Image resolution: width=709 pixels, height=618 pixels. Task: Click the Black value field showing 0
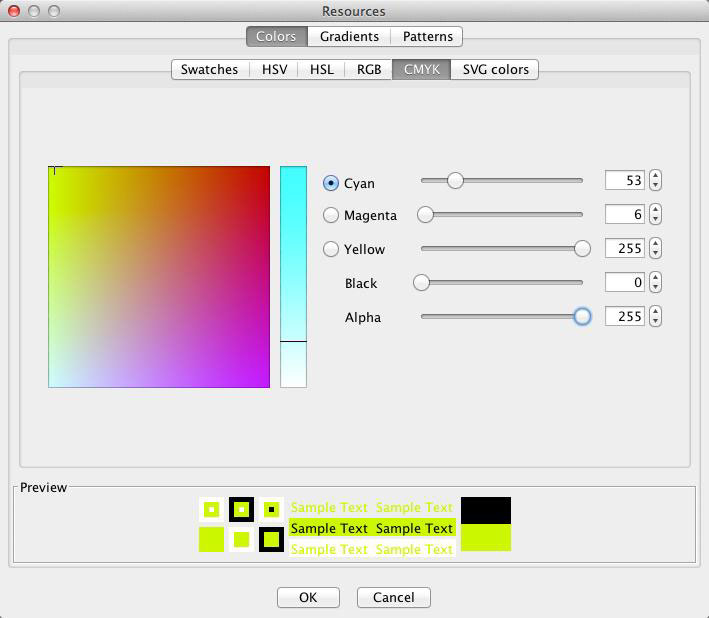coord(624,282)
